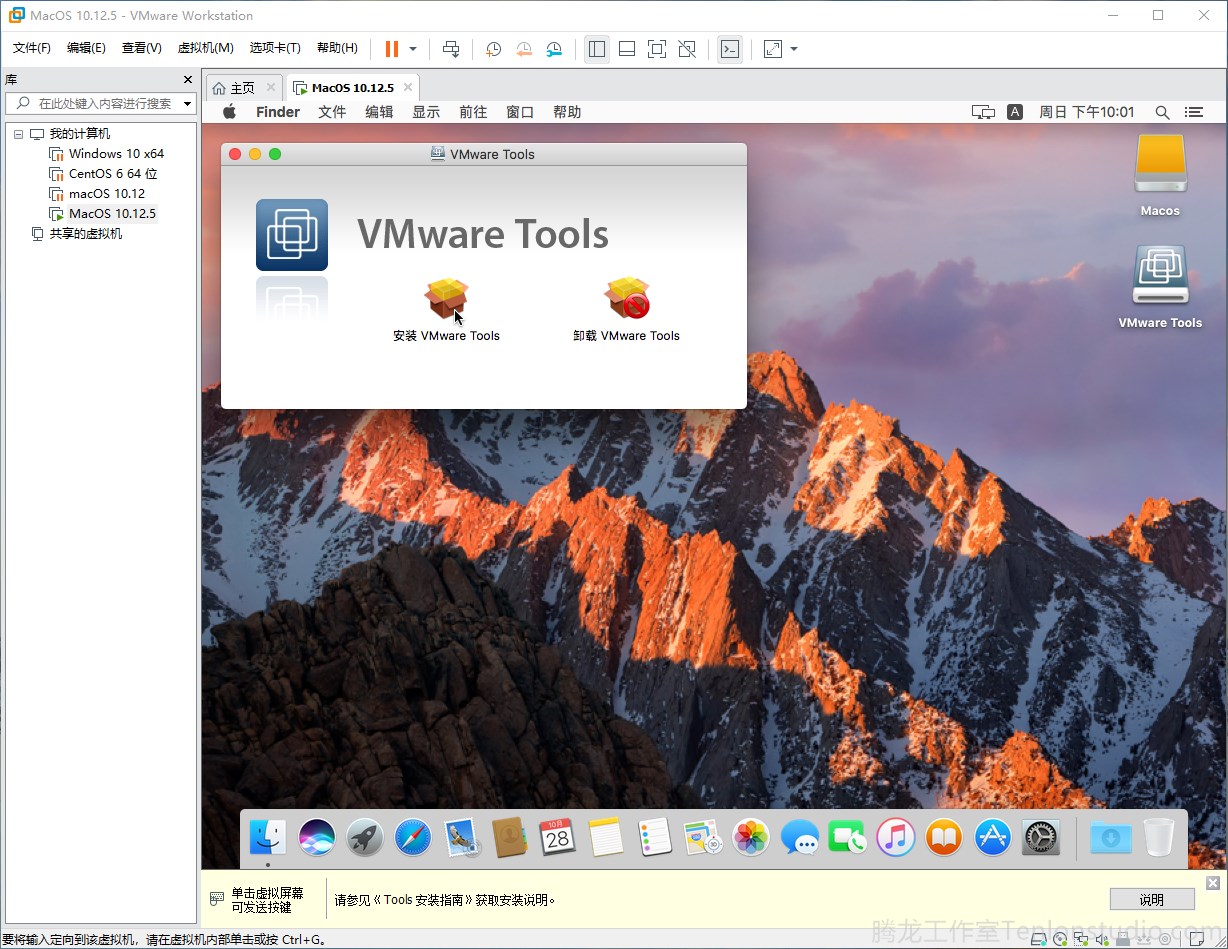Viewport: 1228px width, 949px height.
Task: Open the Notification Center
Action: (x=1193, y=112)
